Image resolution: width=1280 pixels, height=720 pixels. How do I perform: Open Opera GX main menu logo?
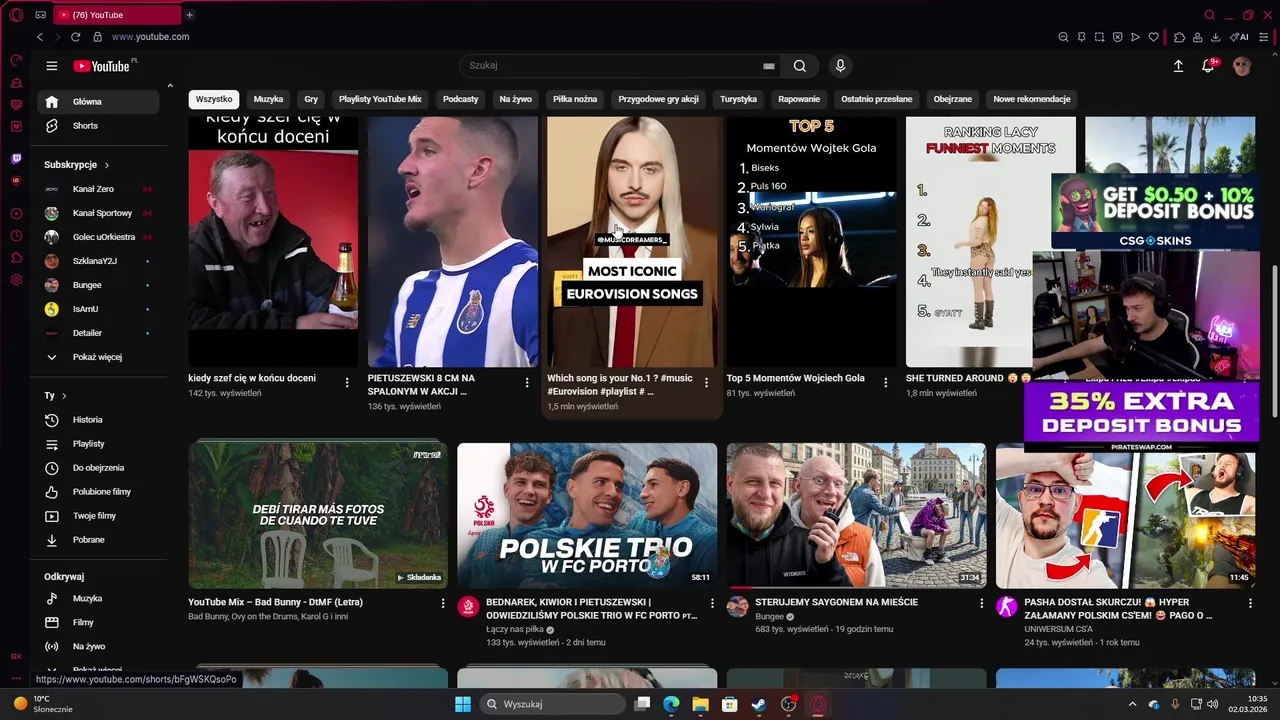tap(17, 15)
